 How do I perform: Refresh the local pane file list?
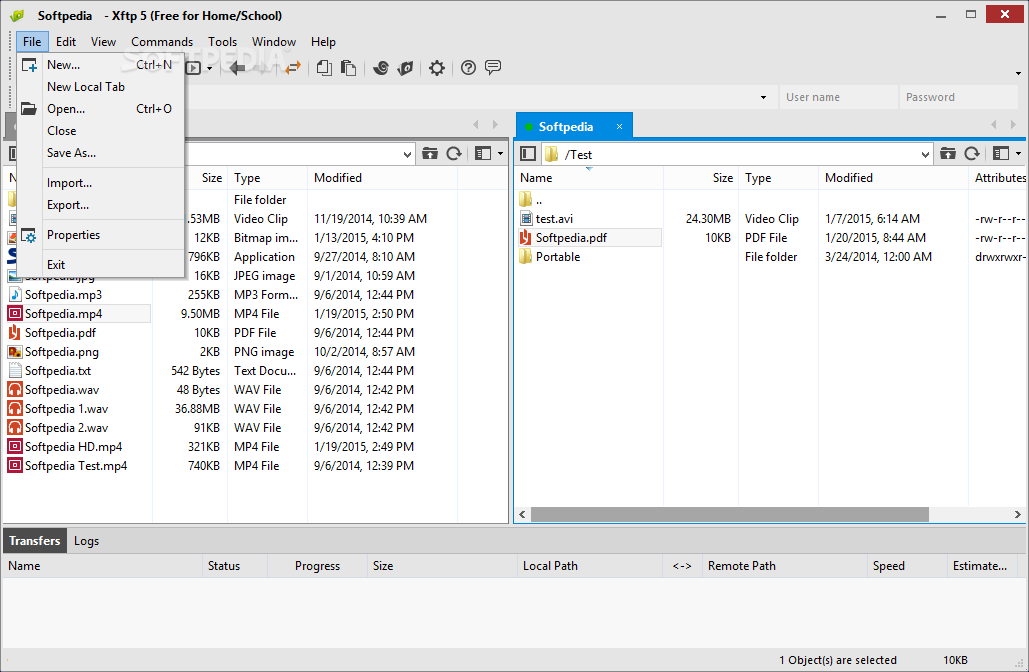[x=454, y=154]
